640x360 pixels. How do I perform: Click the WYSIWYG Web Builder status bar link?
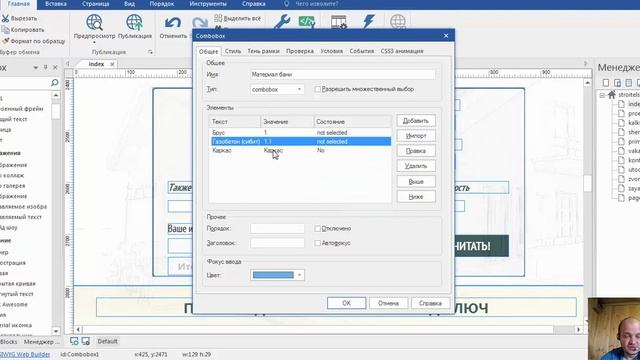[x=25, y=354]
